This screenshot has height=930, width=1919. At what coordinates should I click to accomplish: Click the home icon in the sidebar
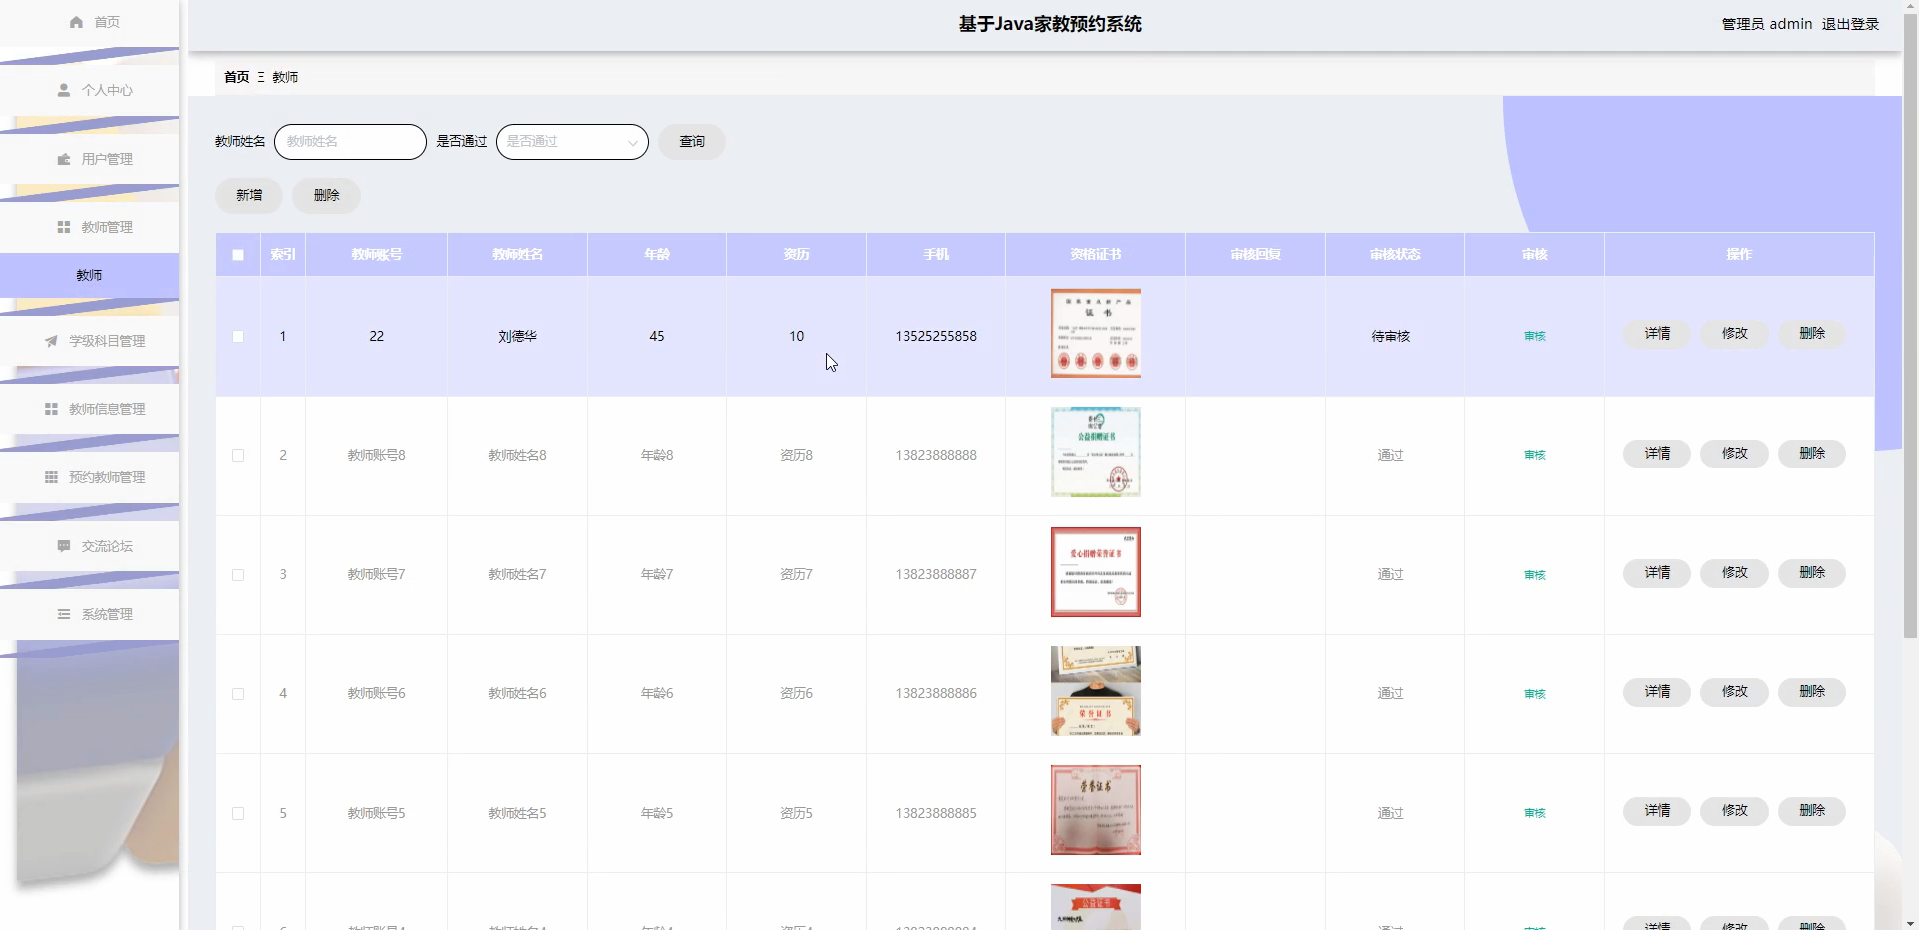tap(76, 22)
